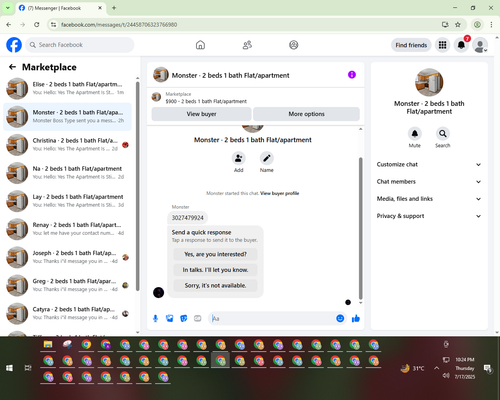Open the Windows notification center icon

click(488, 368)
